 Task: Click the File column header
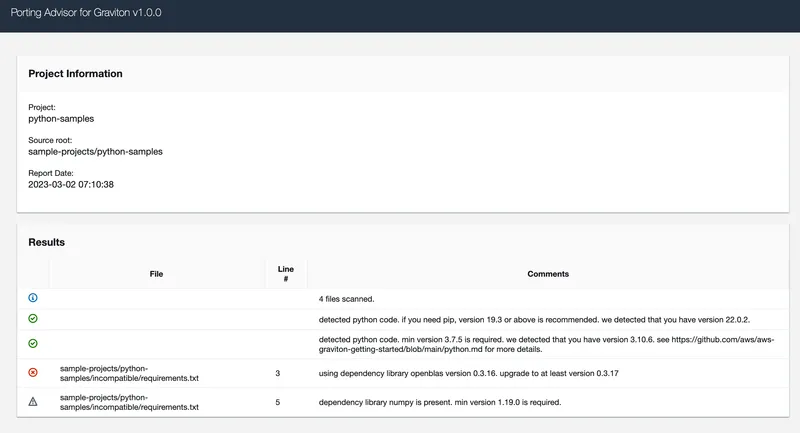click(156, 274)
